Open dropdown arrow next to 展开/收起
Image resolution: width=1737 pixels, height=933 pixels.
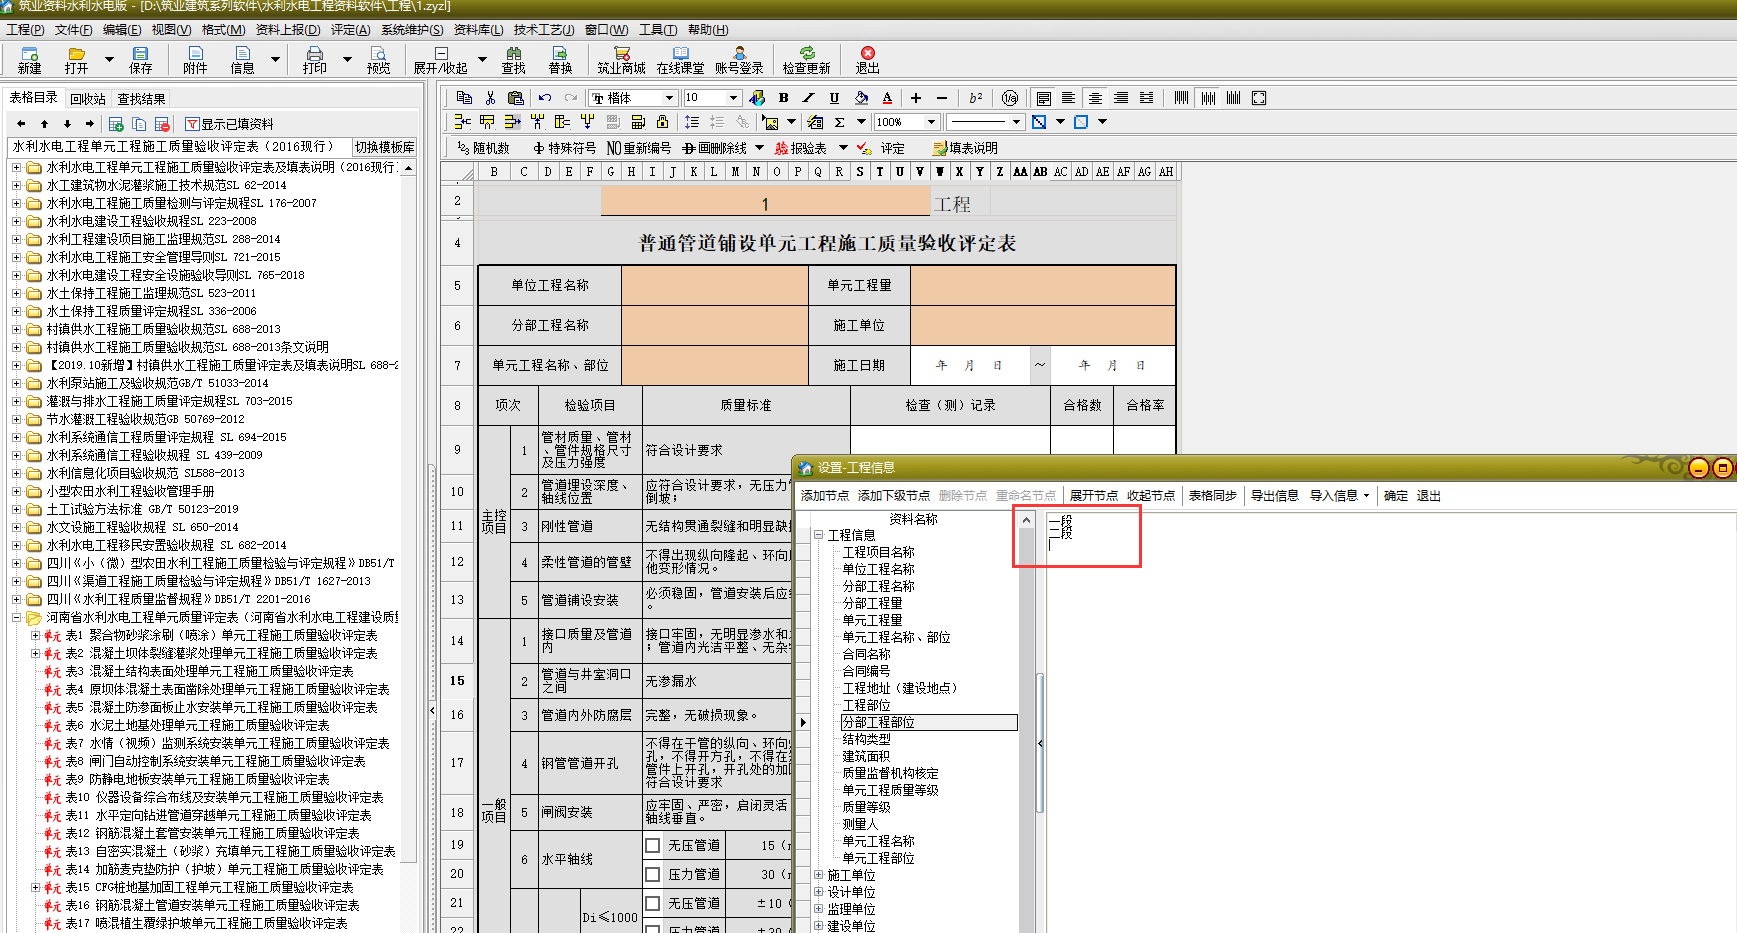[x=481, y=60]
